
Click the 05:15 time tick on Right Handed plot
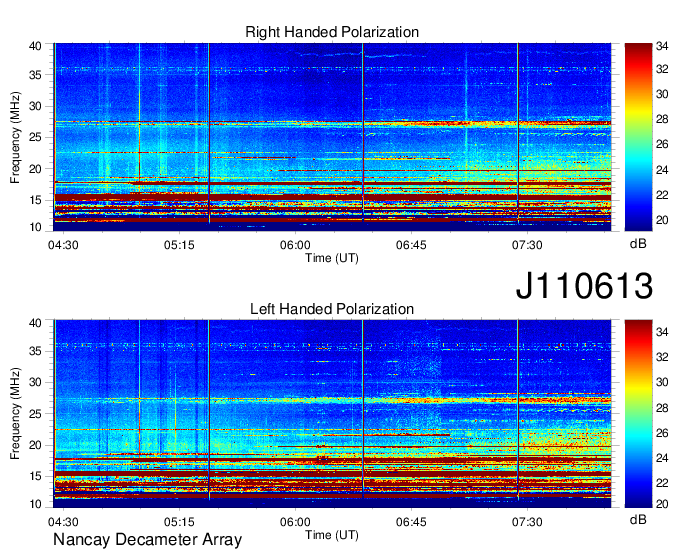pos(179,245)
